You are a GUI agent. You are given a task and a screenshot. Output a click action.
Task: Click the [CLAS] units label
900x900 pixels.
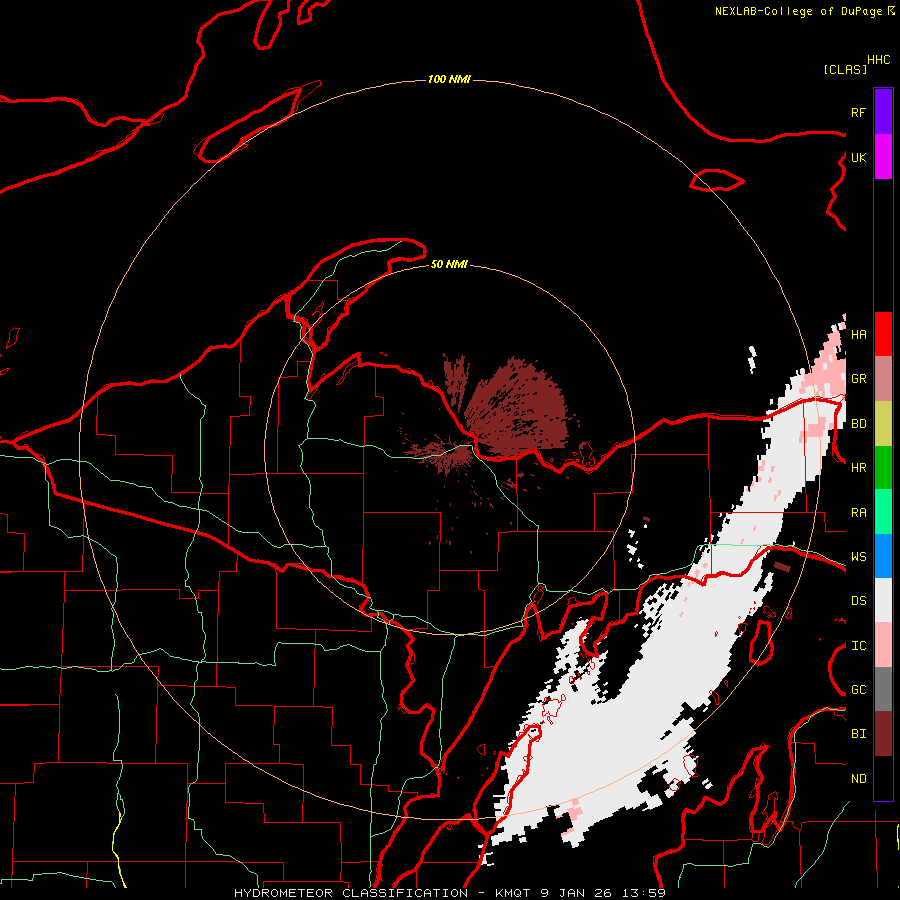[845, 70]
